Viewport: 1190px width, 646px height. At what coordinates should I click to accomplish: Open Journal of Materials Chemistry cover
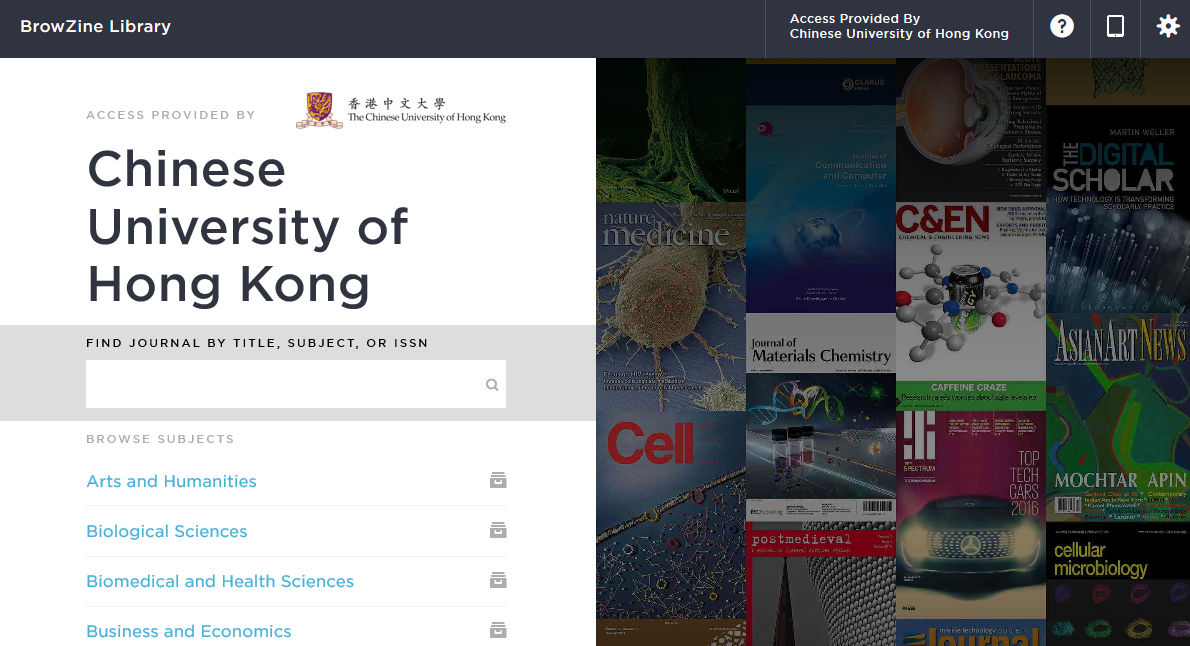(x=820, y=417)
